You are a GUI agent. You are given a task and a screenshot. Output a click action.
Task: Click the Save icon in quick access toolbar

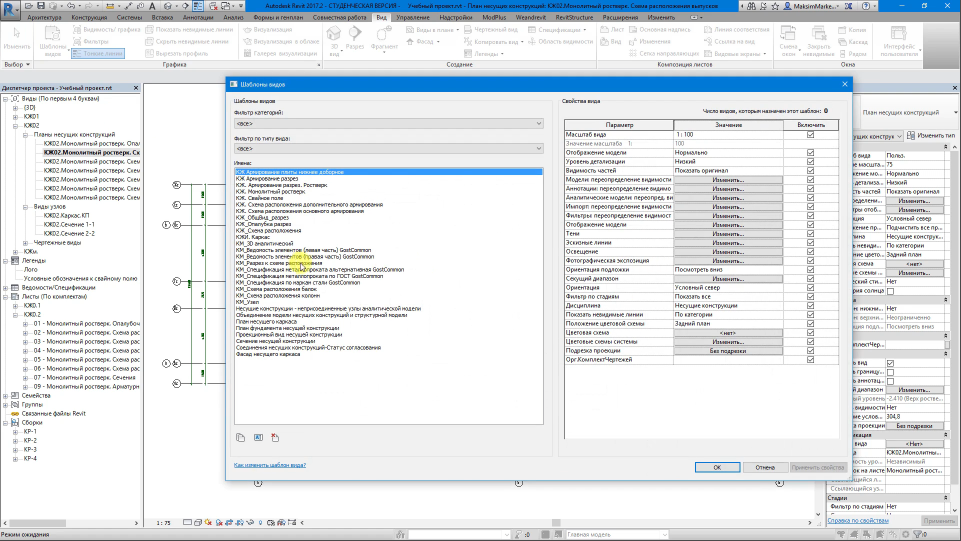pos(40,6)
